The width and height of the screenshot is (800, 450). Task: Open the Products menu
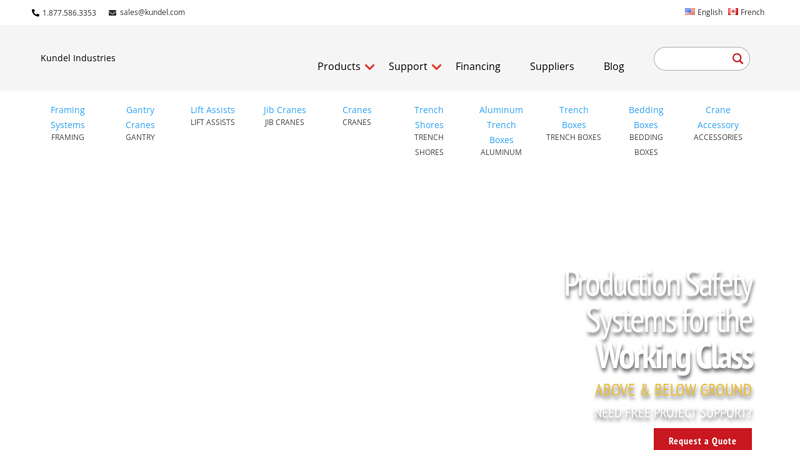click(x=339, y=66)
